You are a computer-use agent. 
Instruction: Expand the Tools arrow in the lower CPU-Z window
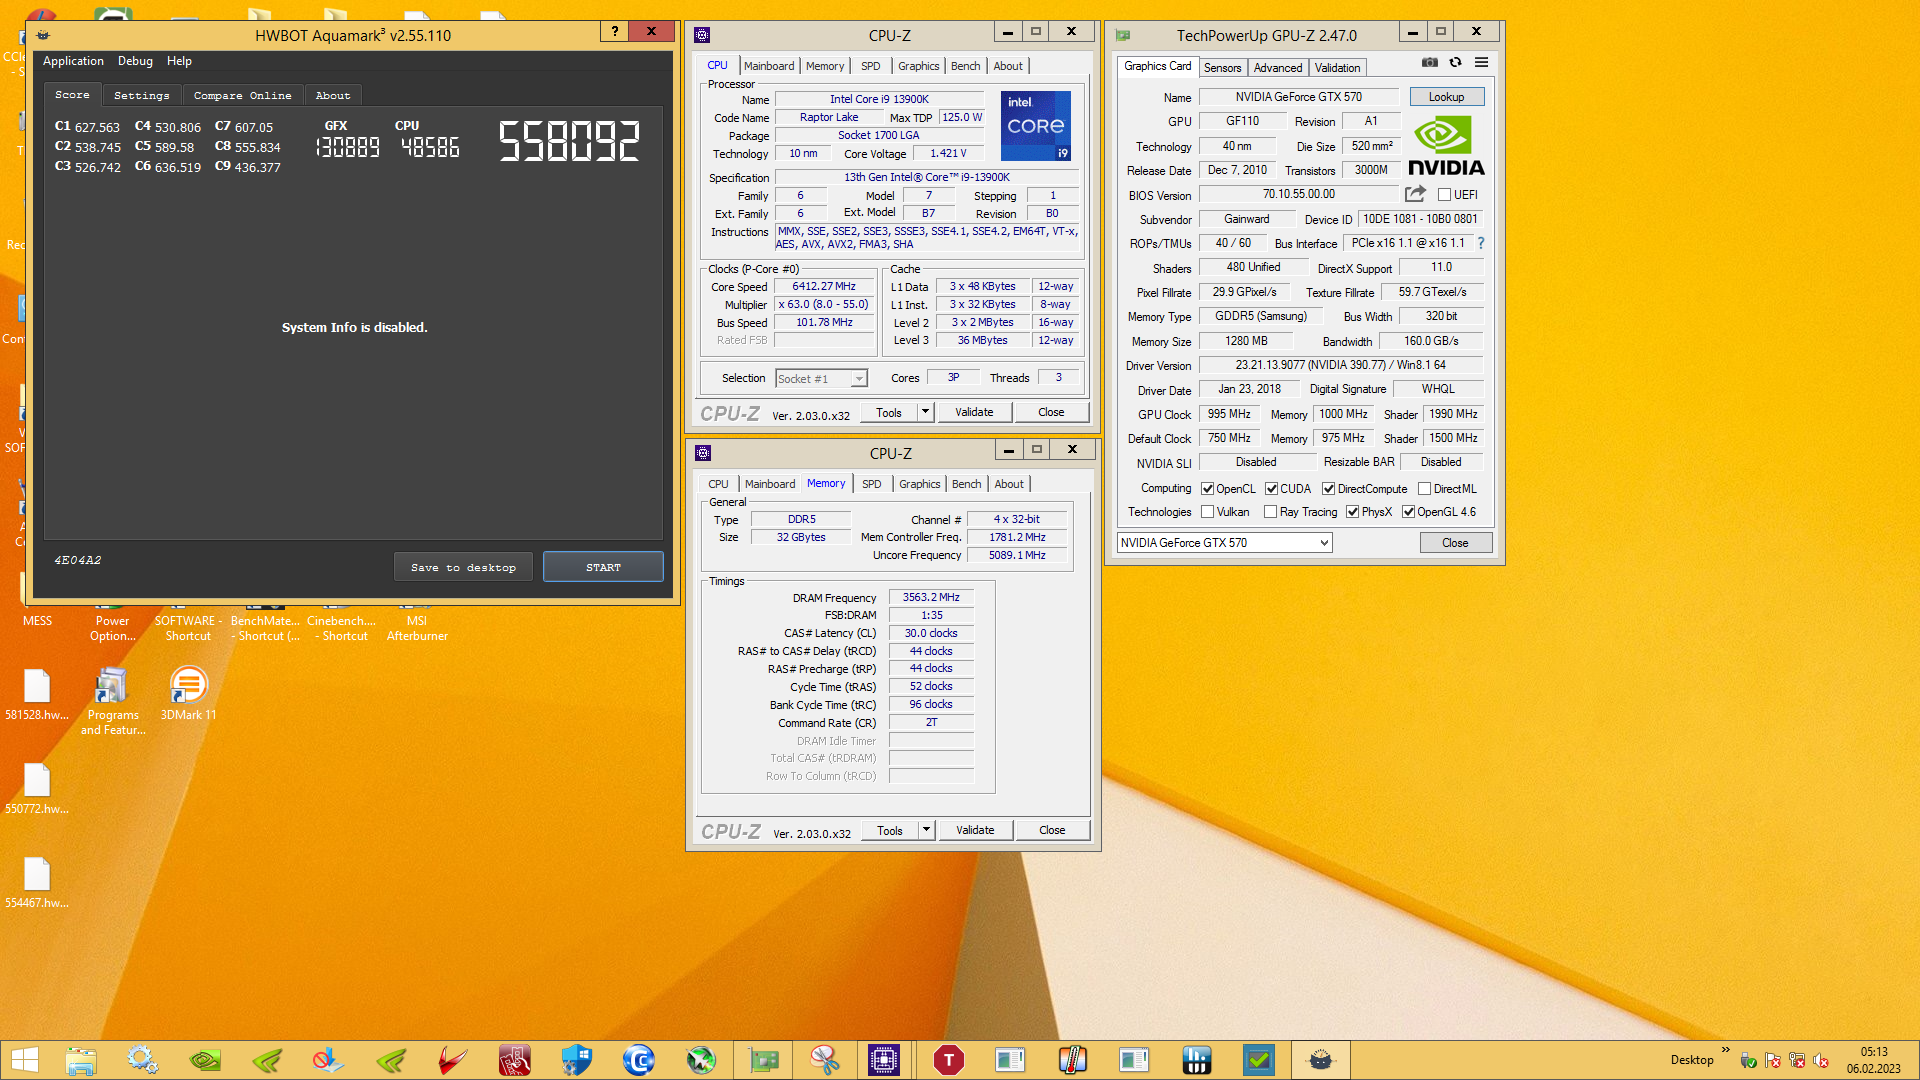(926, 830)
